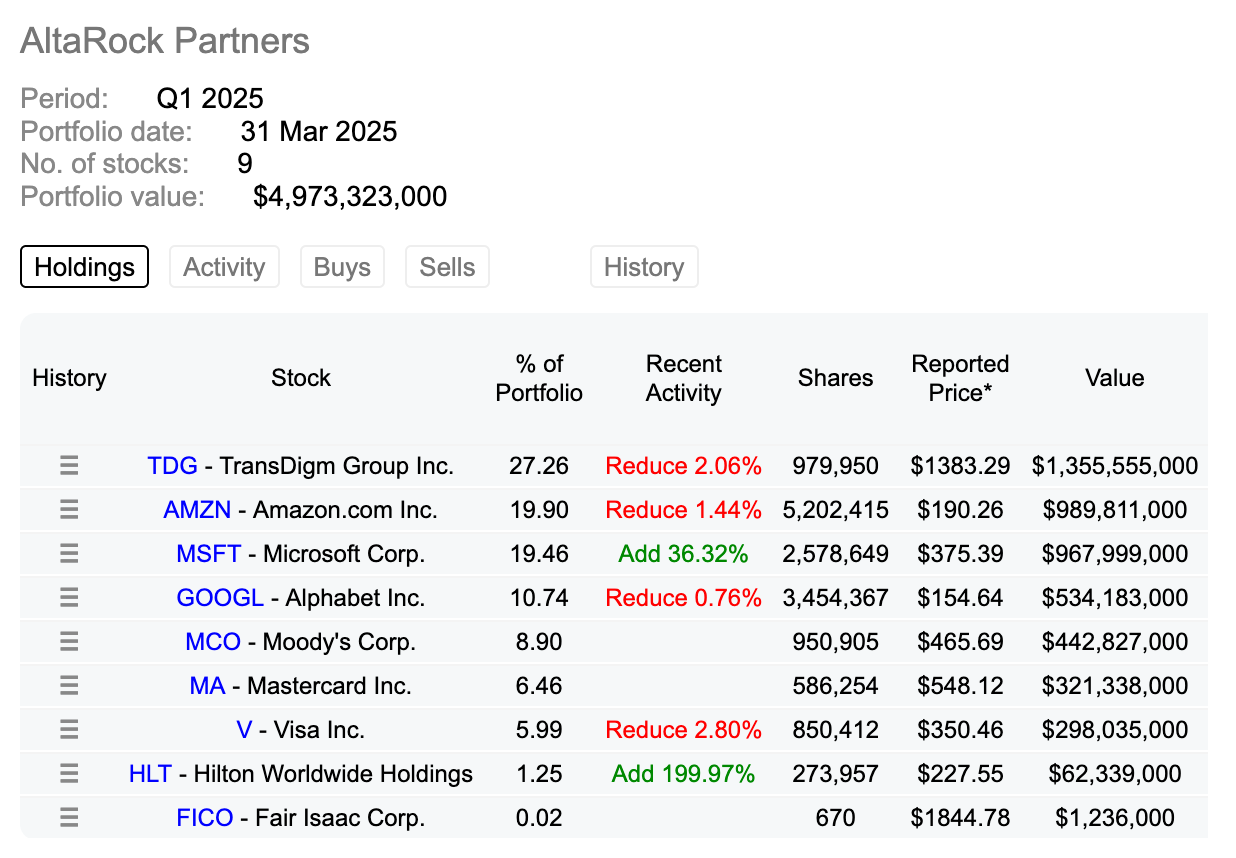Click the TDG value $1,355,555,000
The width and height of the screenshot is (1236, 858).
pos(1115,466)
